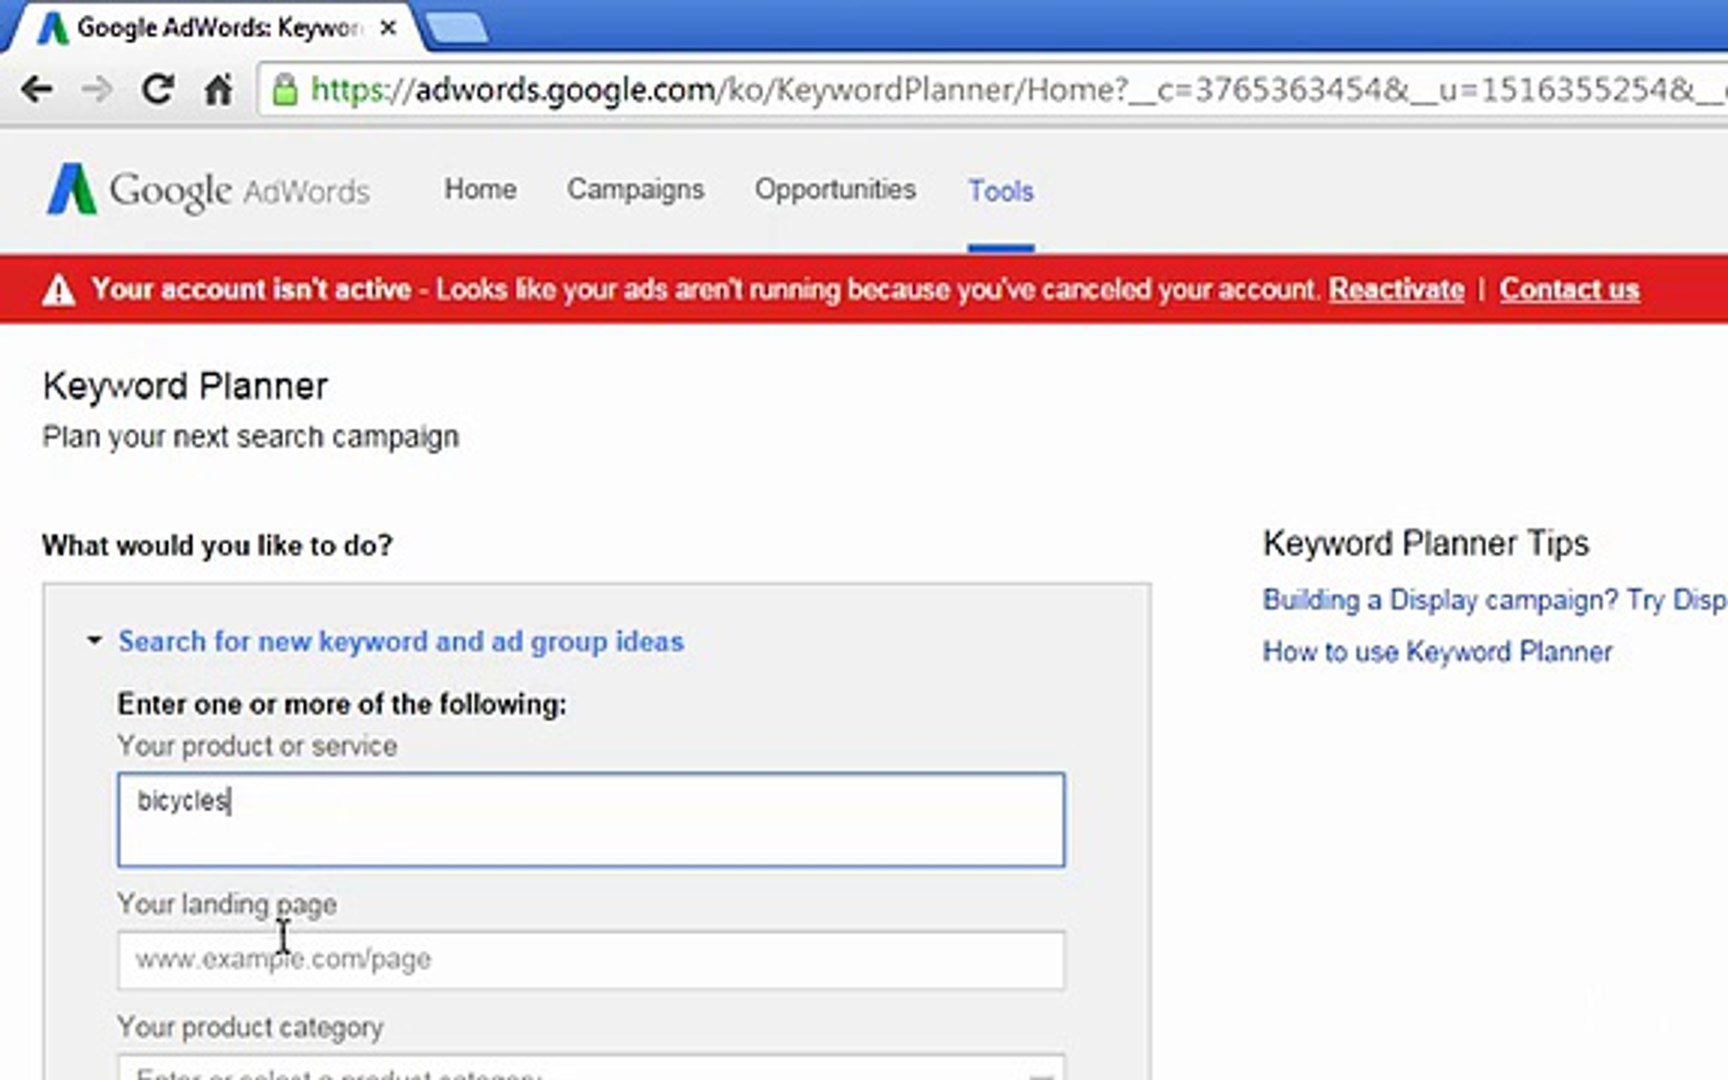Click the 'Your landing page' label
Screen dimensions: 1728x1080
pyautogui.click(x=227, y=904)
